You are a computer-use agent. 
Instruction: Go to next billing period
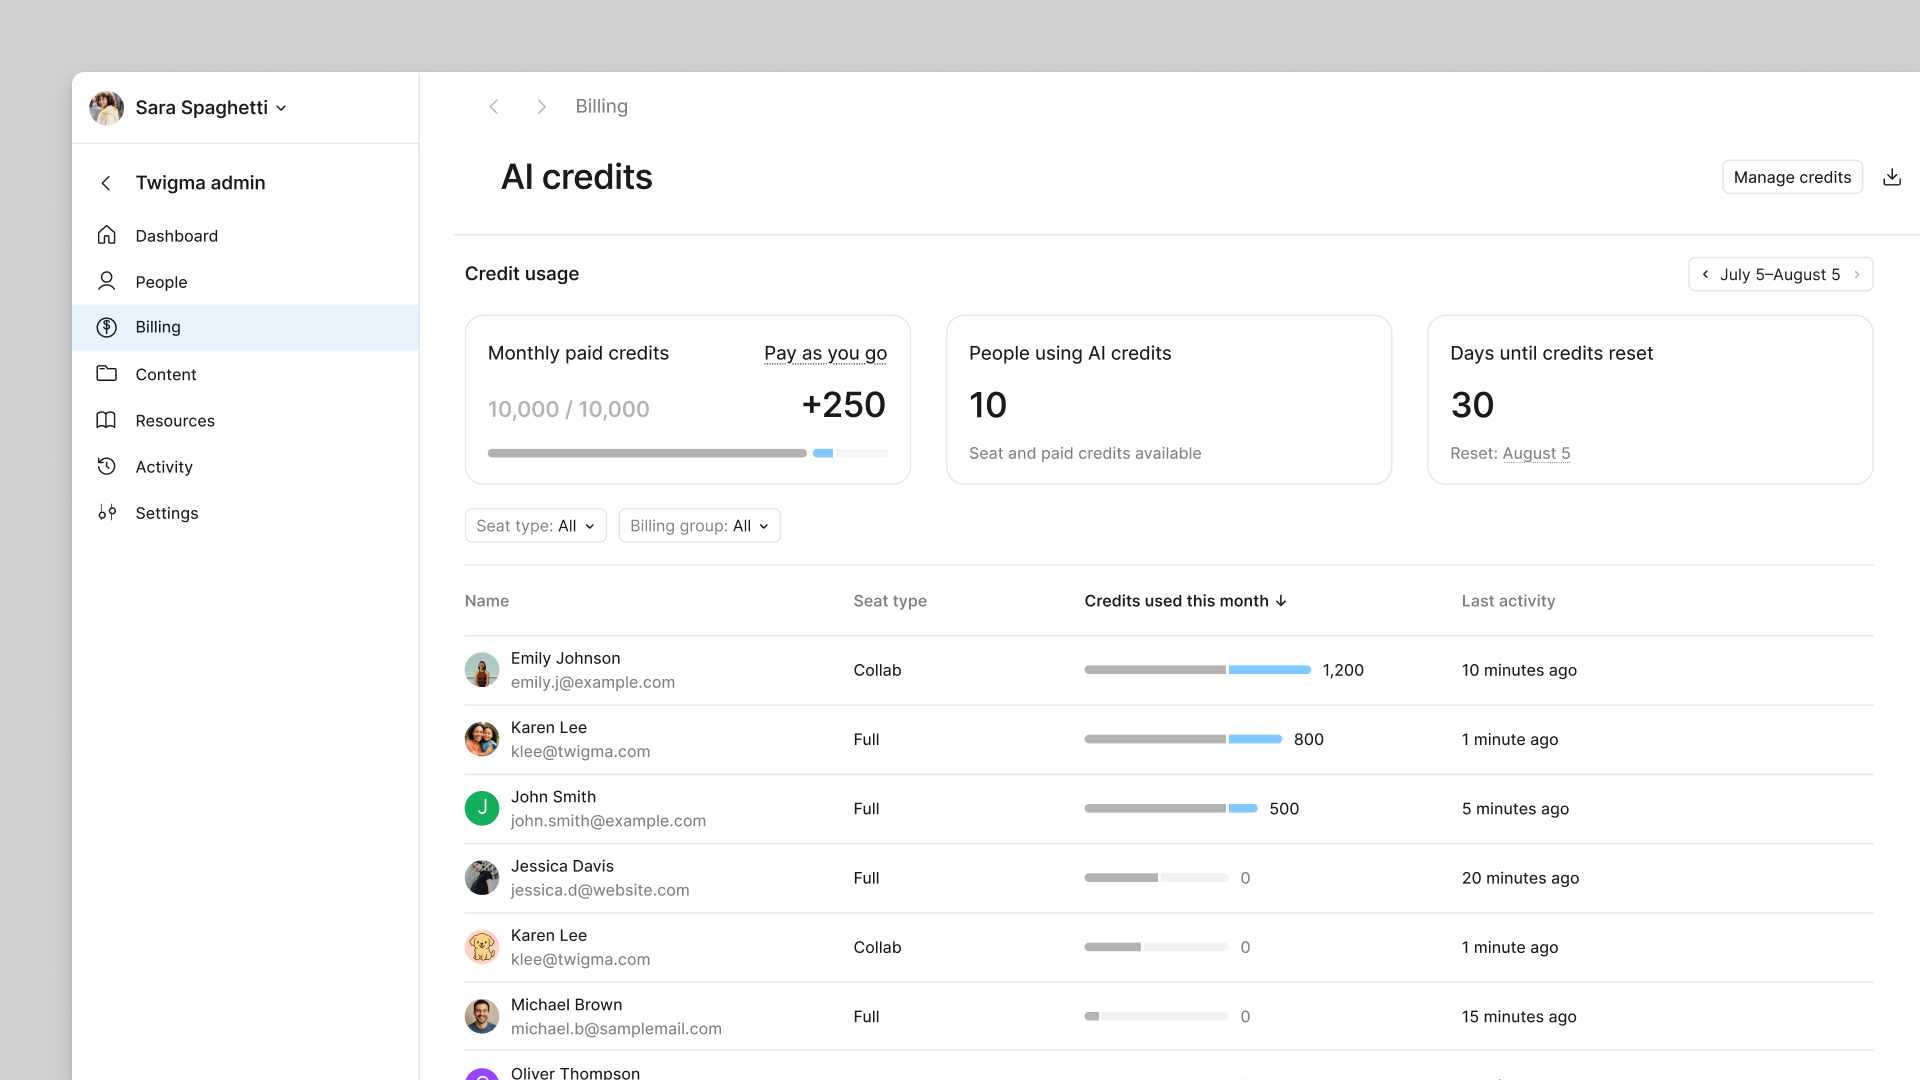(x=1859, y=274)
